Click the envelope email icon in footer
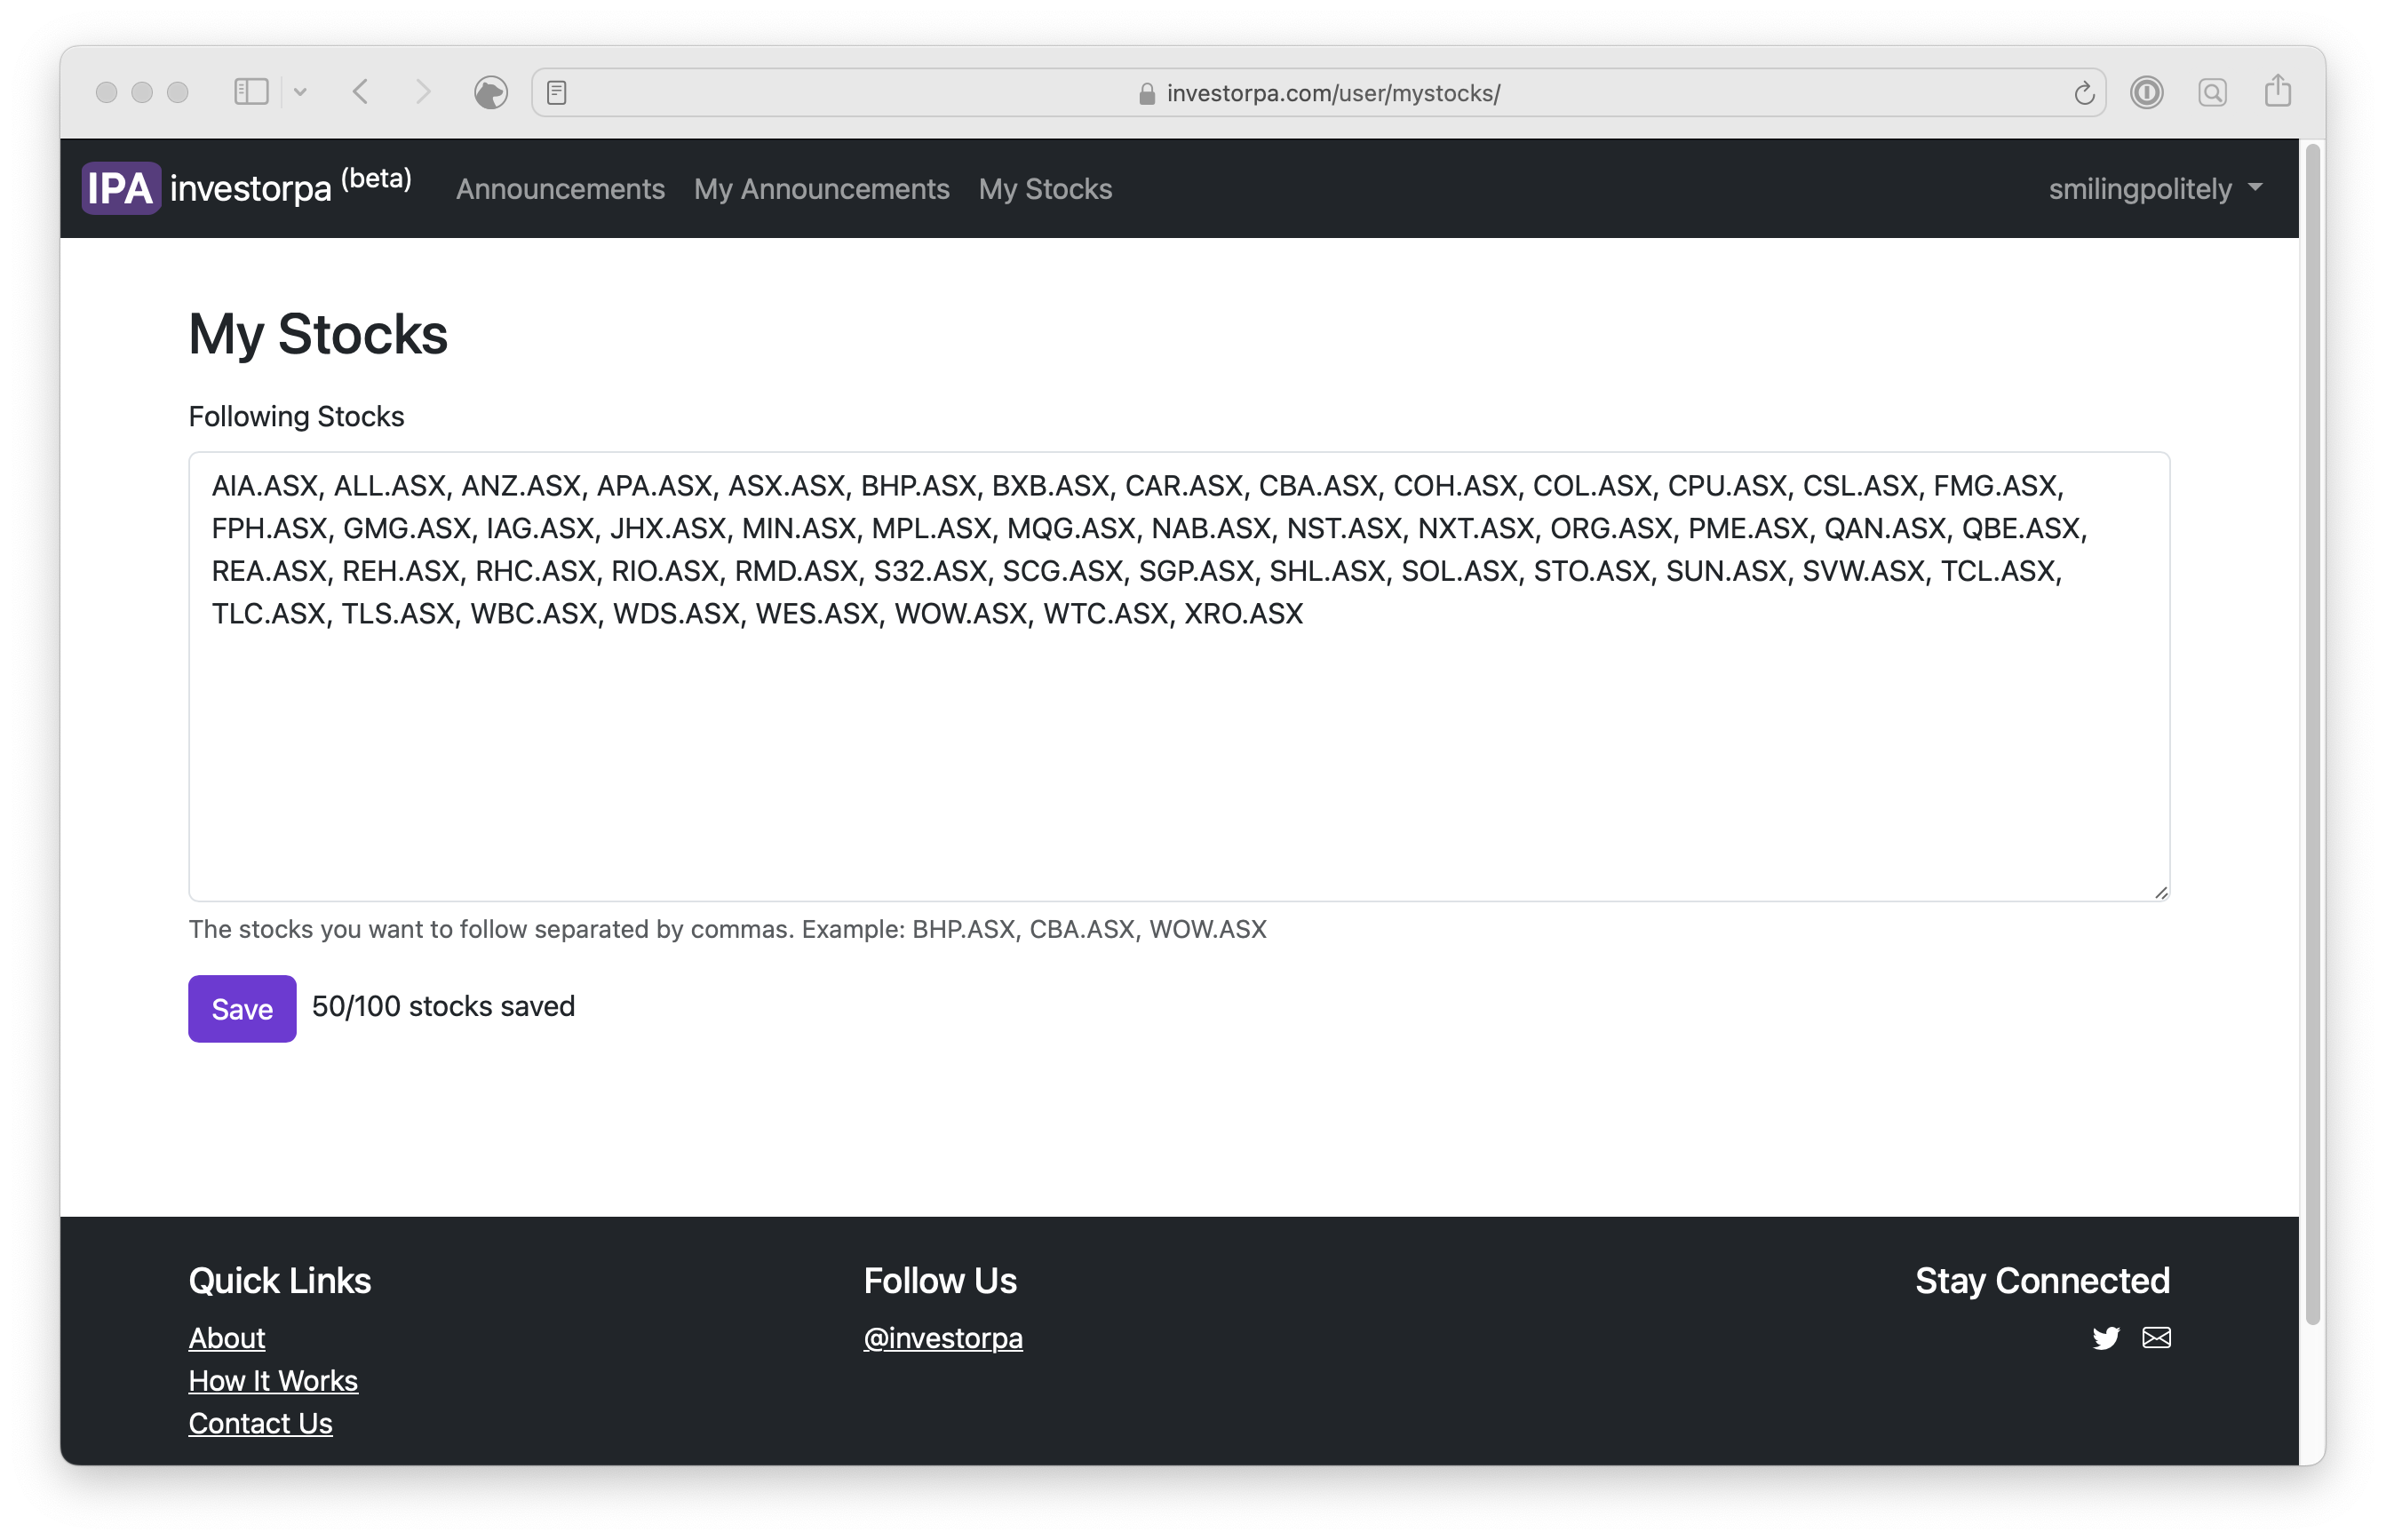 pos(2156,1338)
